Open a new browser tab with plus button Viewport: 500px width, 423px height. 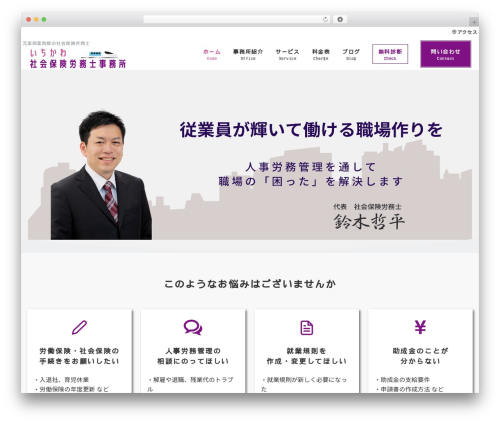(474, 22)
